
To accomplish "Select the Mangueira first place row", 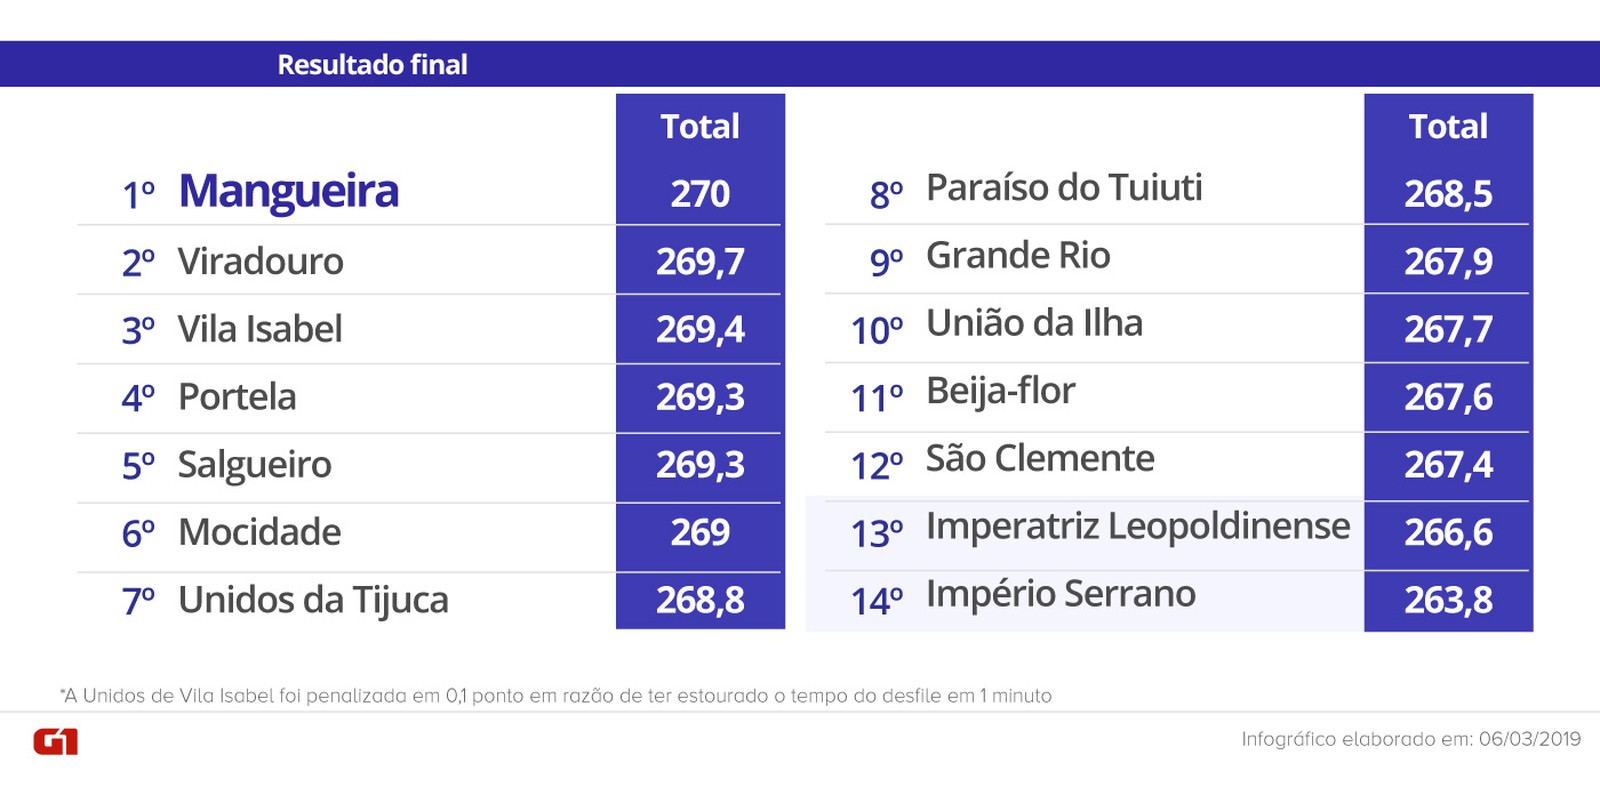I will point(288,191).
